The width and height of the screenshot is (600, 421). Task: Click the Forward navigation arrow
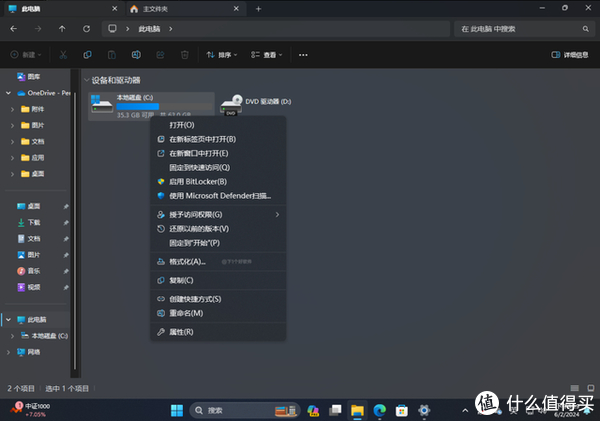tap(38, 29)
